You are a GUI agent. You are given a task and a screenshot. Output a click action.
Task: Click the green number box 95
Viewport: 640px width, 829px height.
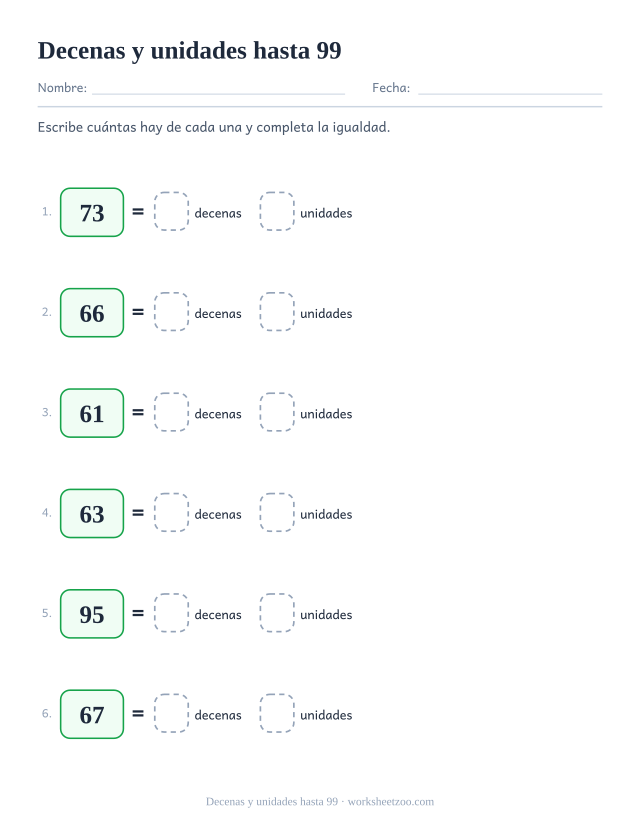tap(92, 614)
